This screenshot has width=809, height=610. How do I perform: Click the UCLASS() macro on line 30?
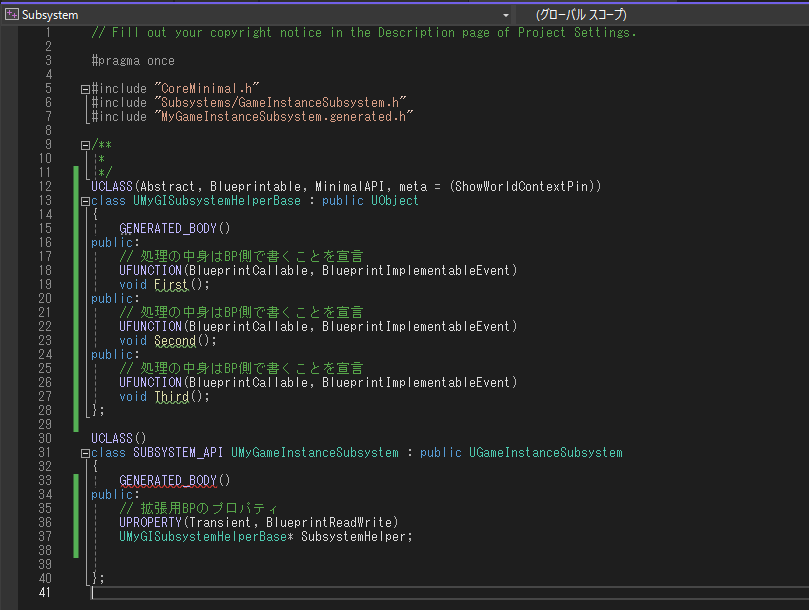(x=119, y=439)
